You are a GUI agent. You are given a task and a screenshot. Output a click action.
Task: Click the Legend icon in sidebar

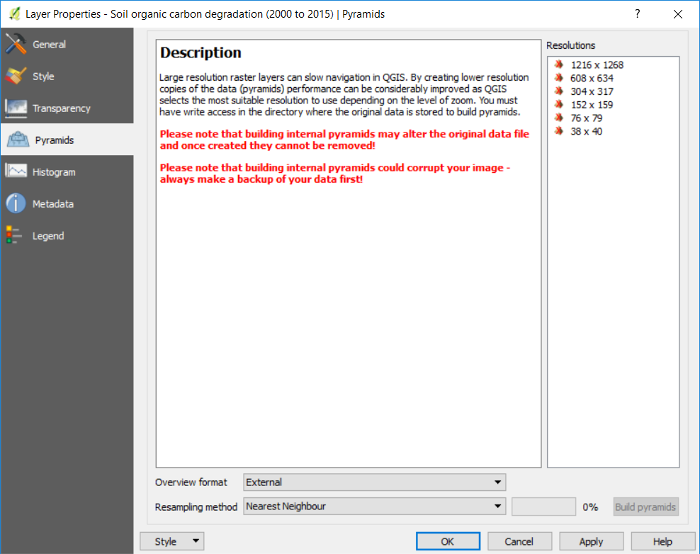click(14, 235)
